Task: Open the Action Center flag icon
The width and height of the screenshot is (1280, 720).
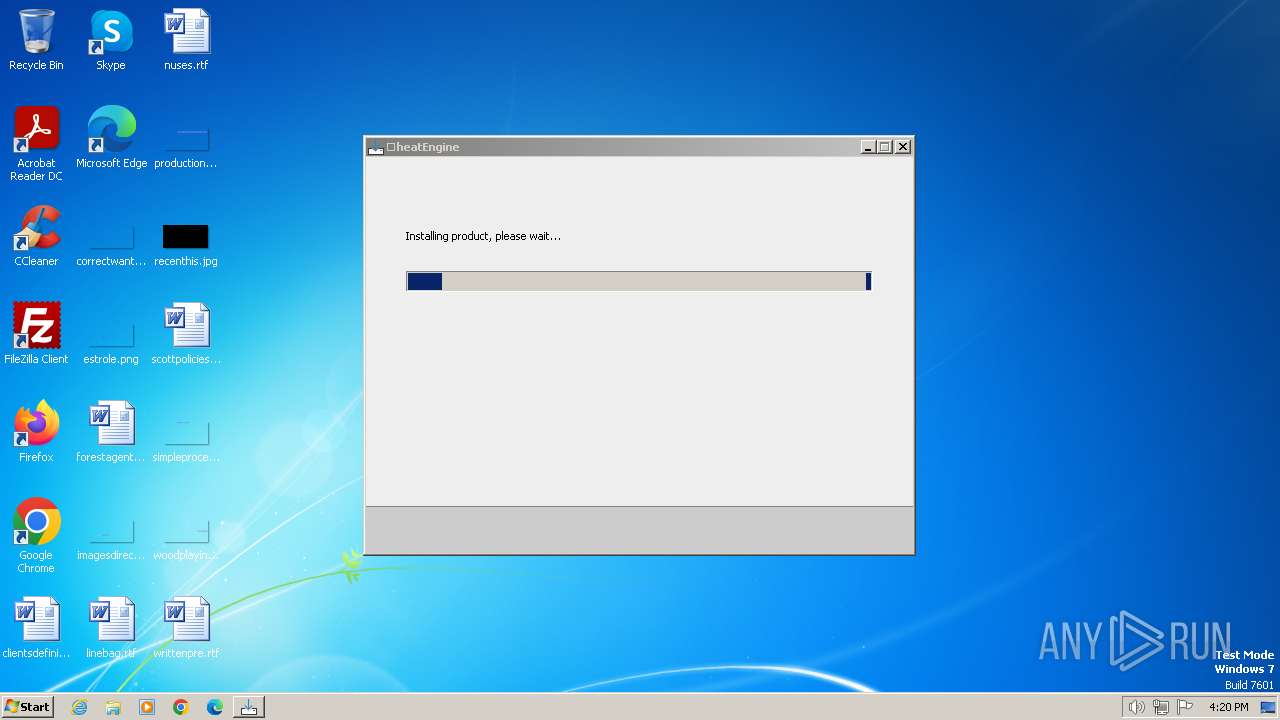Action: coord(1185,707)
